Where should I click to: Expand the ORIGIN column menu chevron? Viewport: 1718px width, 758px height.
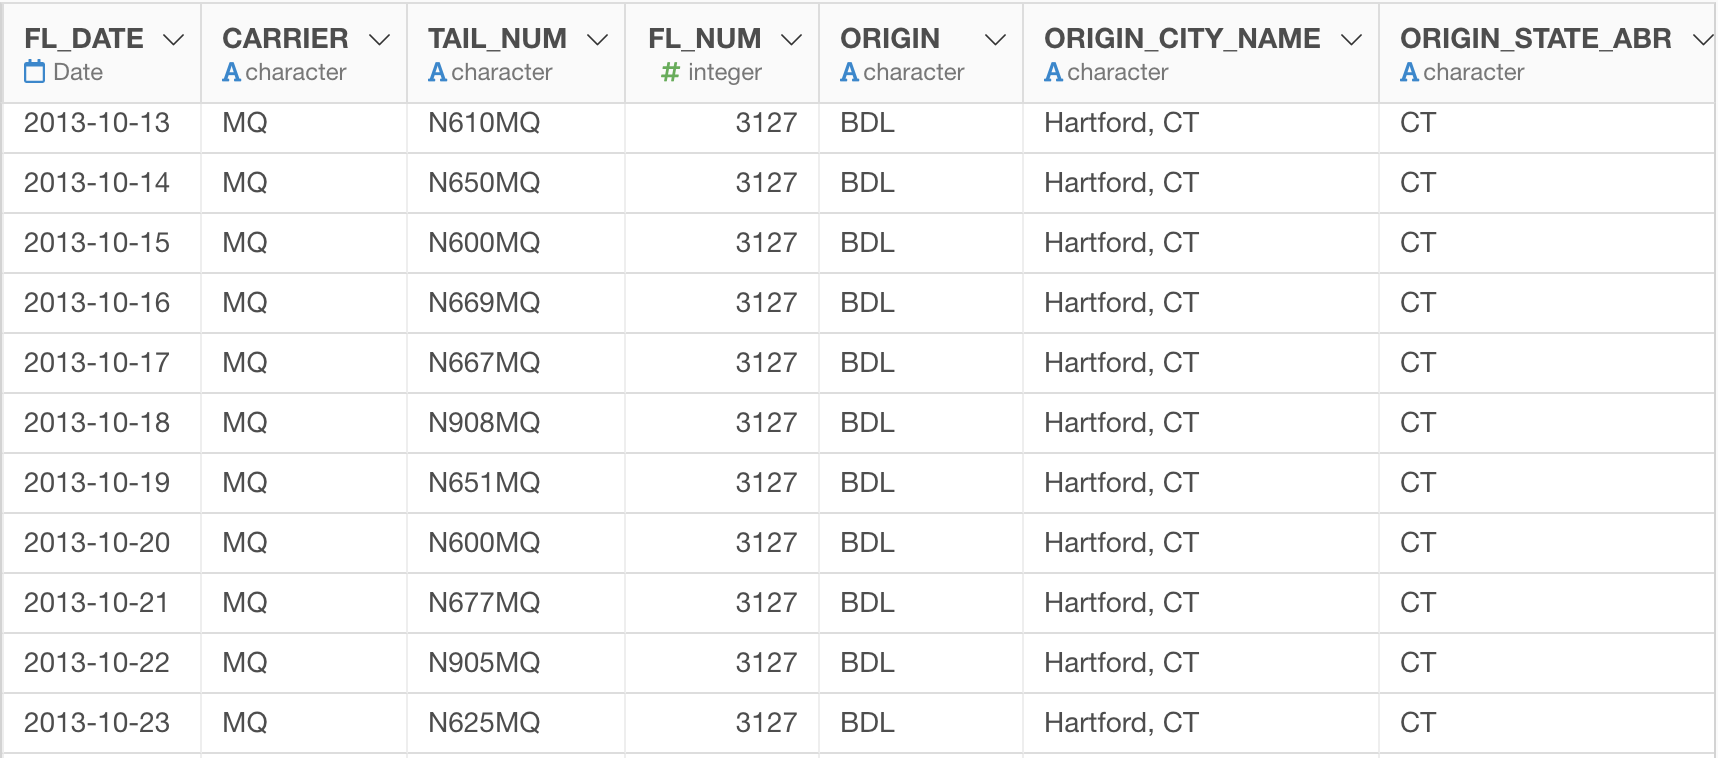pyautogui.click(x=995, y=40)
